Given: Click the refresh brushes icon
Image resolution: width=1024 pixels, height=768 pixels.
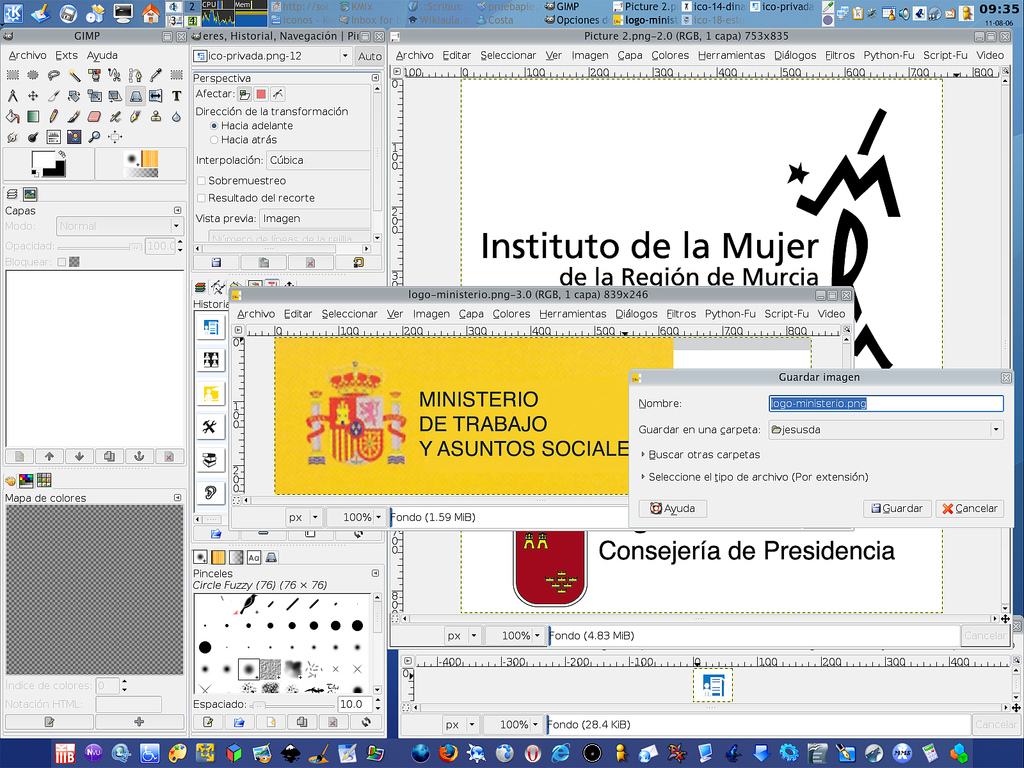Looking at the screenshot, I should point(366,722).
